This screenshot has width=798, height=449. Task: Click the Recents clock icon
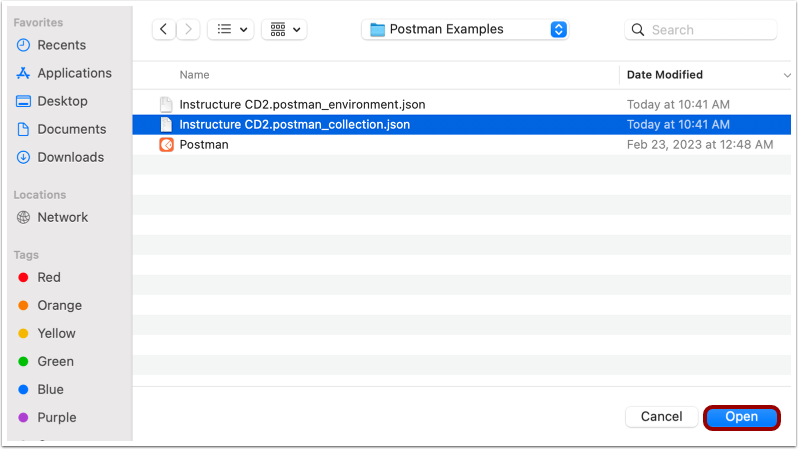[x=23, y=45]
